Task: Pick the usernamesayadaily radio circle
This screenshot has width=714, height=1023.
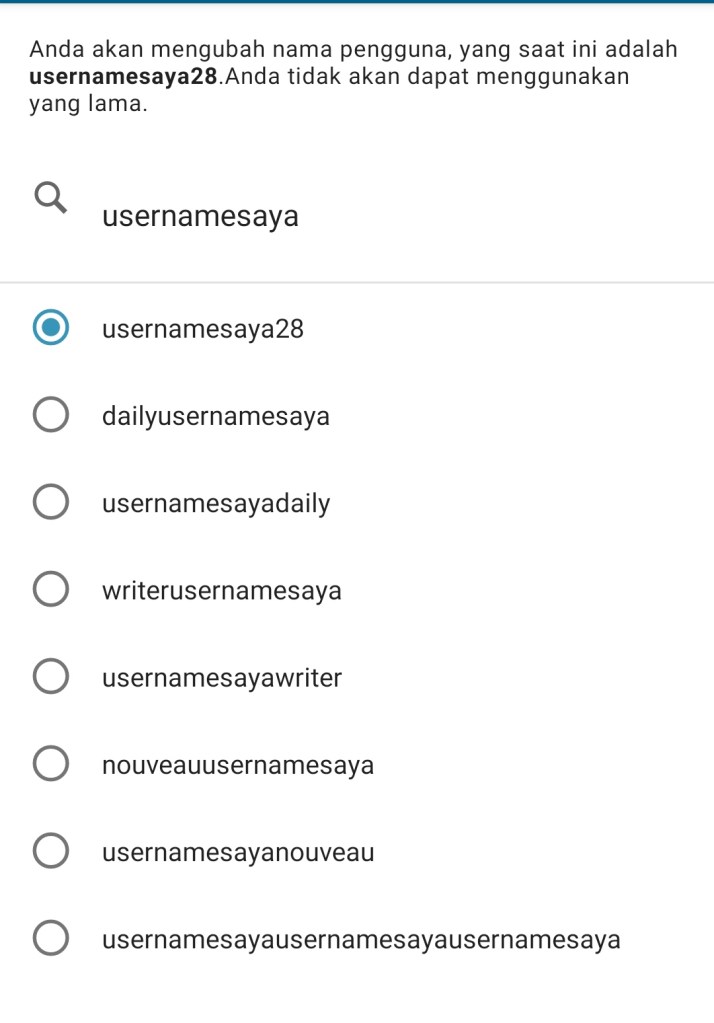Action: point(51,503)
